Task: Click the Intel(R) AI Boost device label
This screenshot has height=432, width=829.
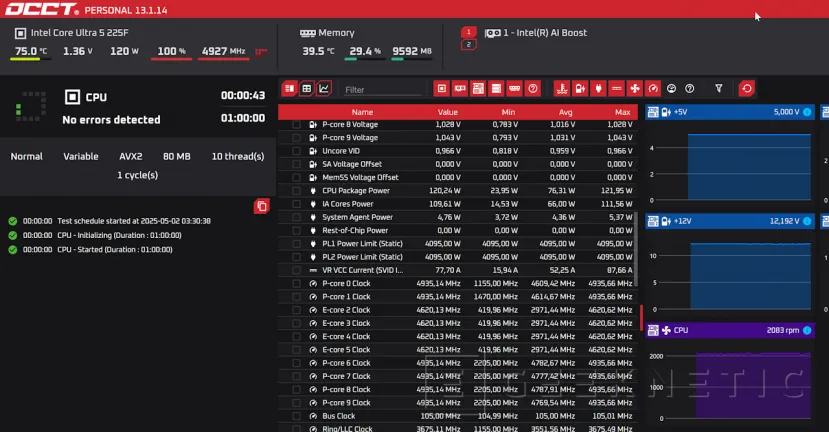Action: [545, 33]
